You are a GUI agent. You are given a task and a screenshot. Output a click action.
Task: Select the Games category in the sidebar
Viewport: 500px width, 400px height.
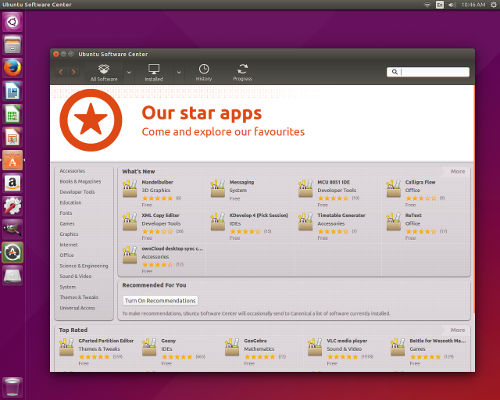click(67, 224)
